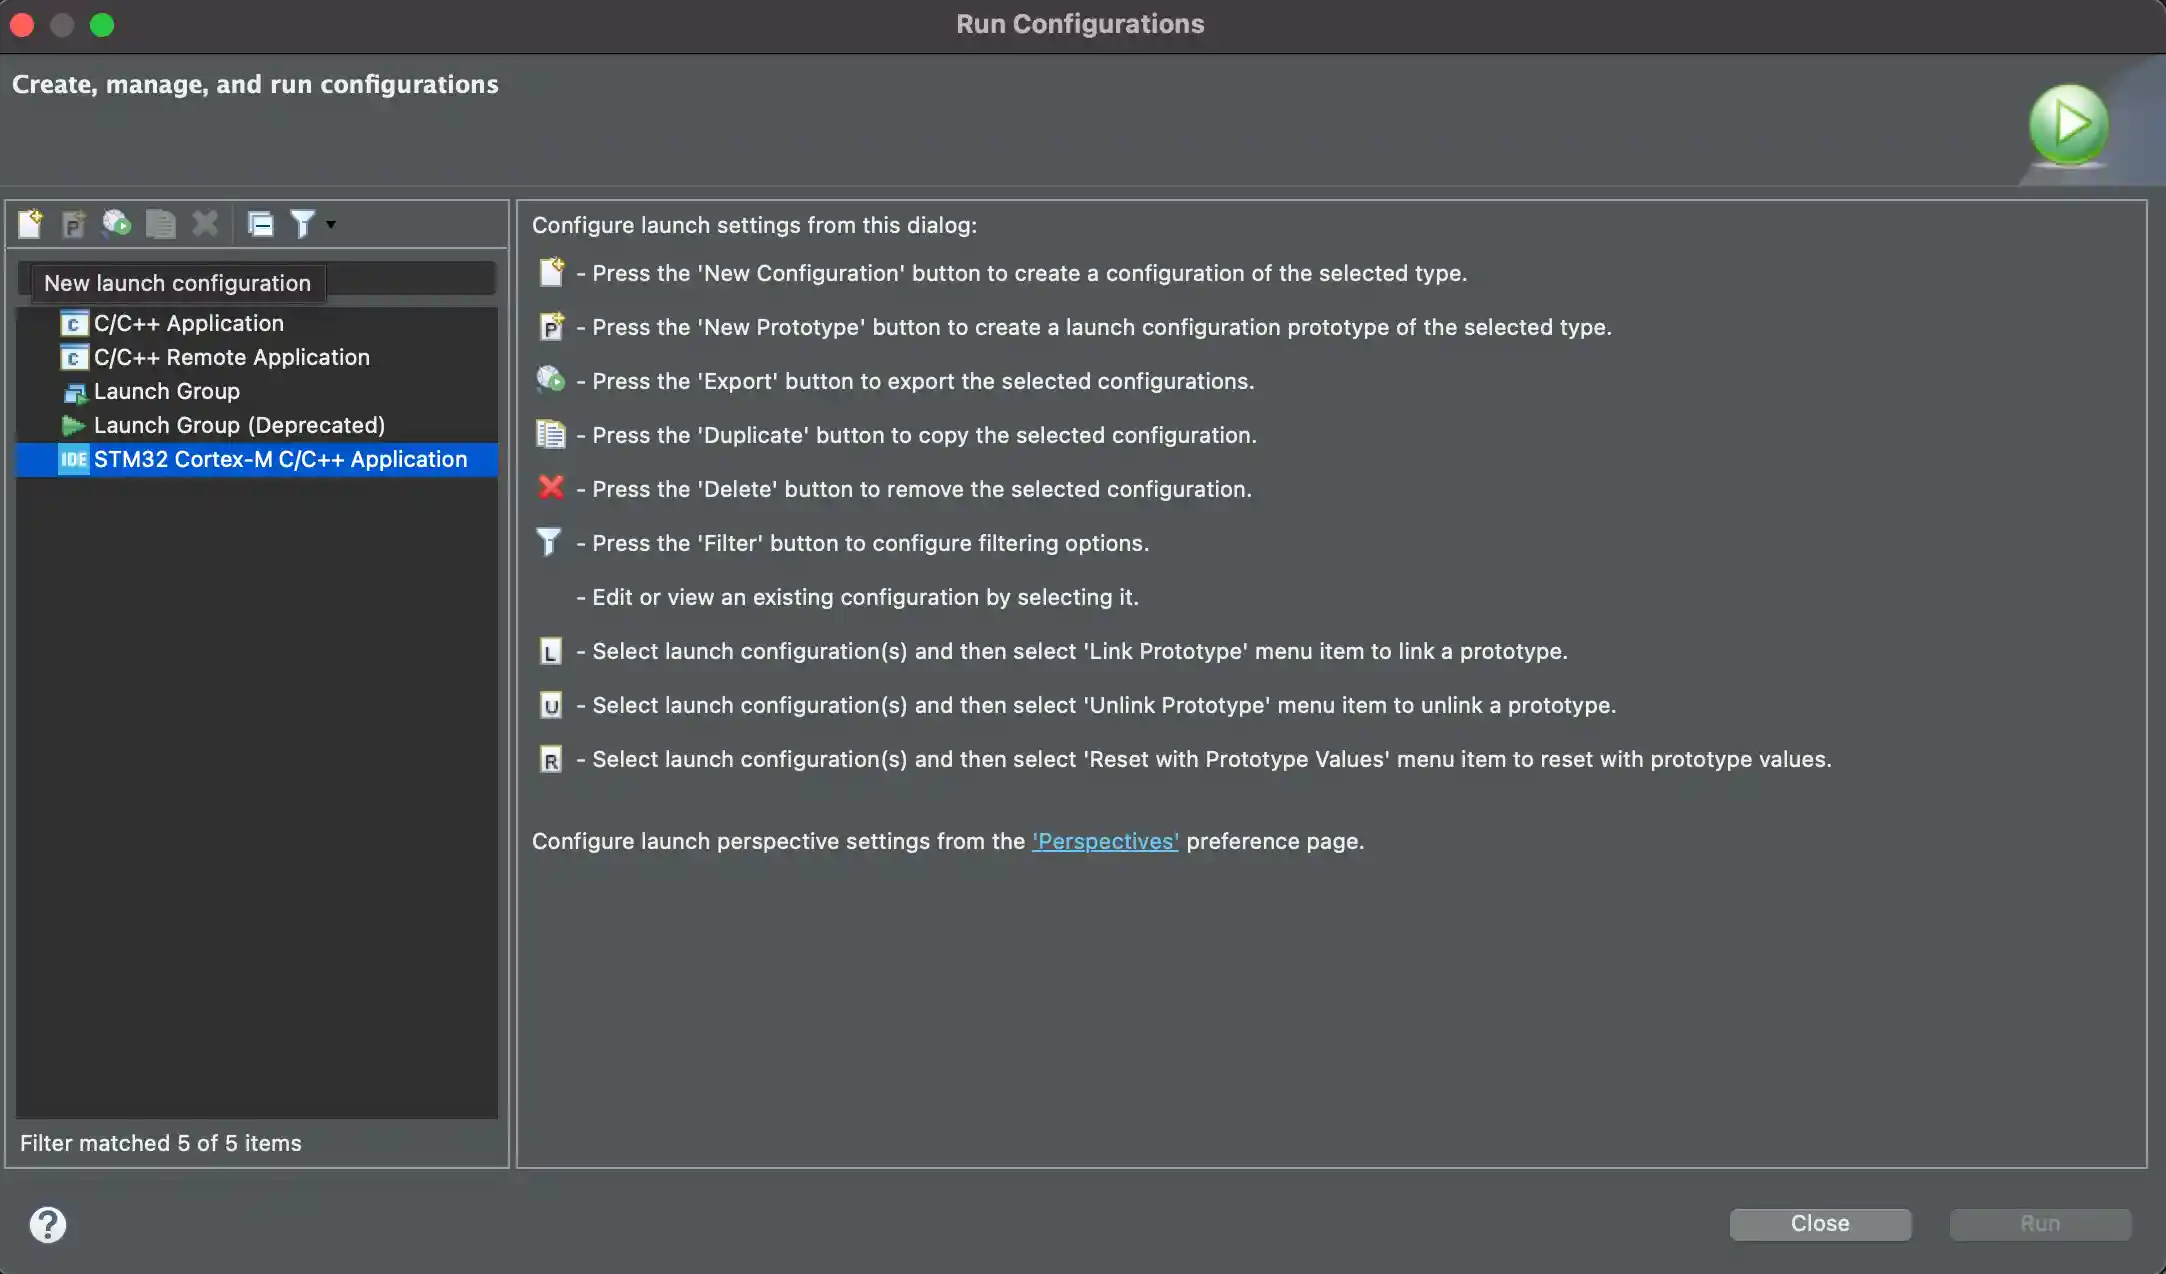Viewport: 2166px width, 1274px height.
Task: Create a new launch configuration prototype
Action: point(74,223)
